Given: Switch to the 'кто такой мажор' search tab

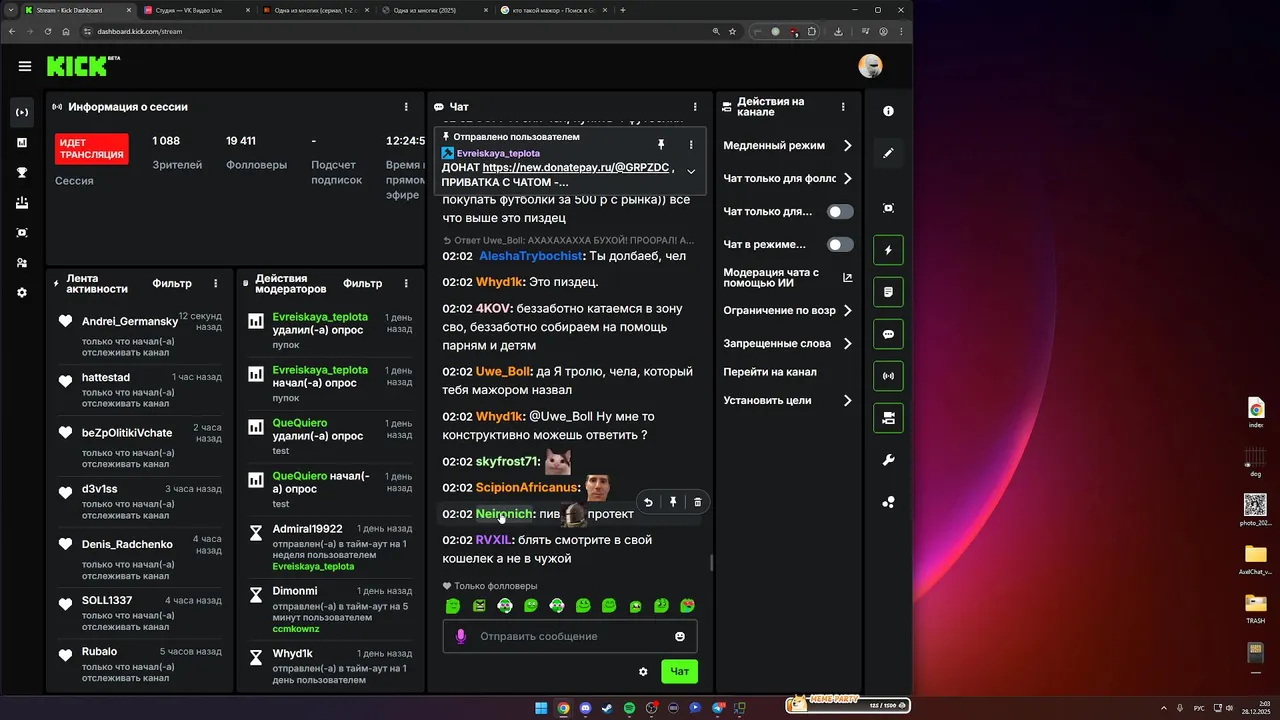Looking at the screenshot, I should 553,10.
